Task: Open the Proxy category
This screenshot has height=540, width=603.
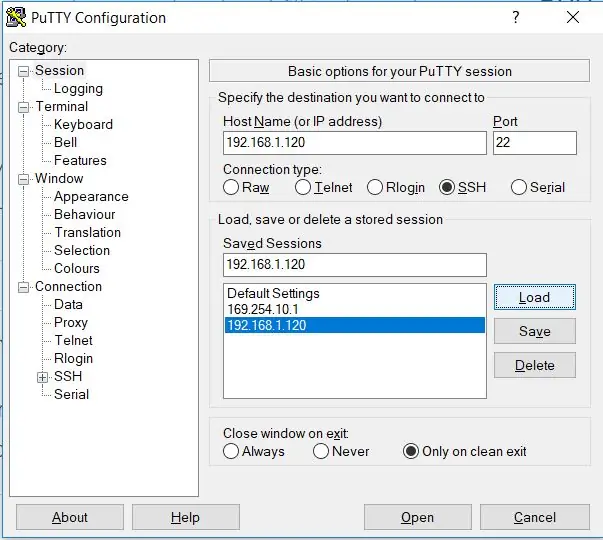Action: click(71, 322)
